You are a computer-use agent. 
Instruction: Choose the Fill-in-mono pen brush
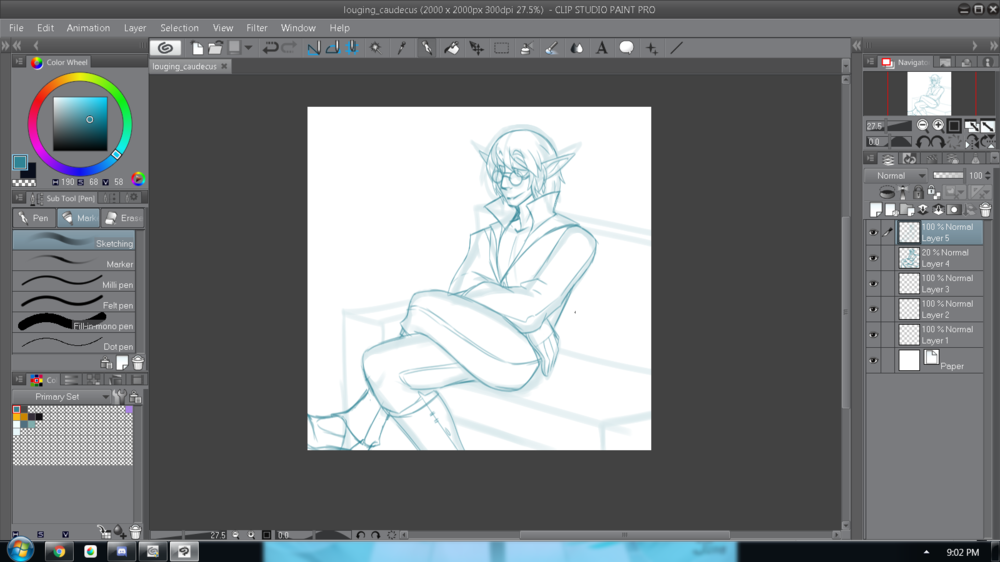click(75, 325)
